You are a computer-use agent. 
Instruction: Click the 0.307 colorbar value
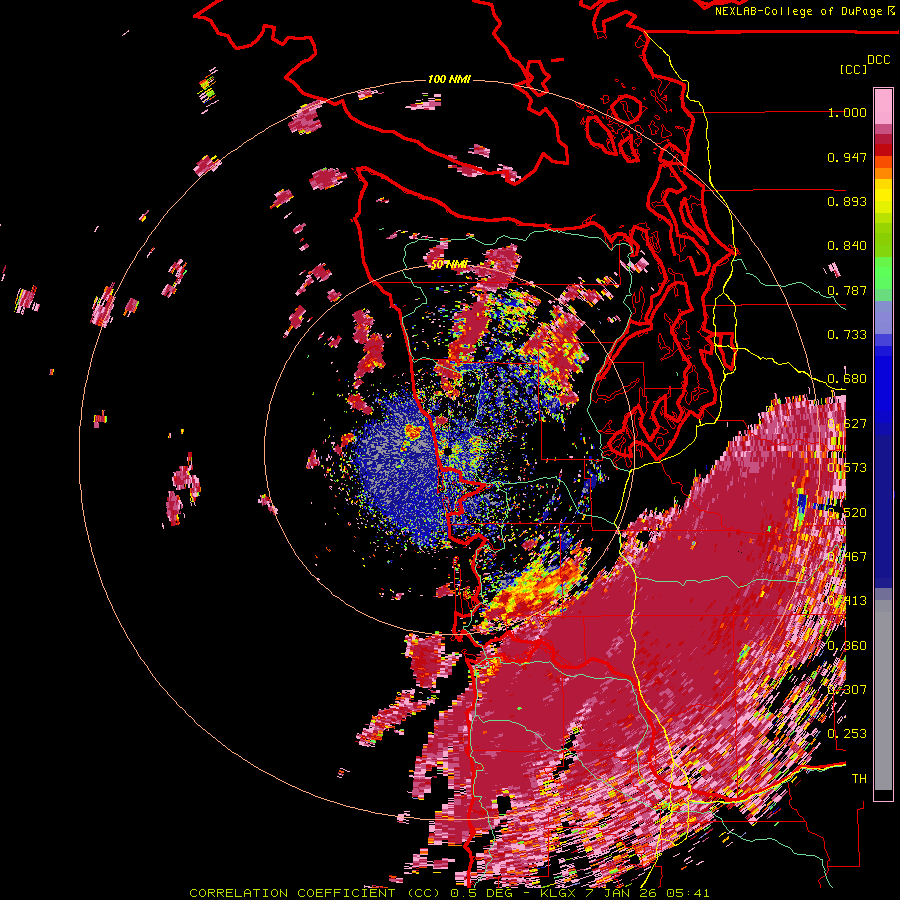point(847,690)
